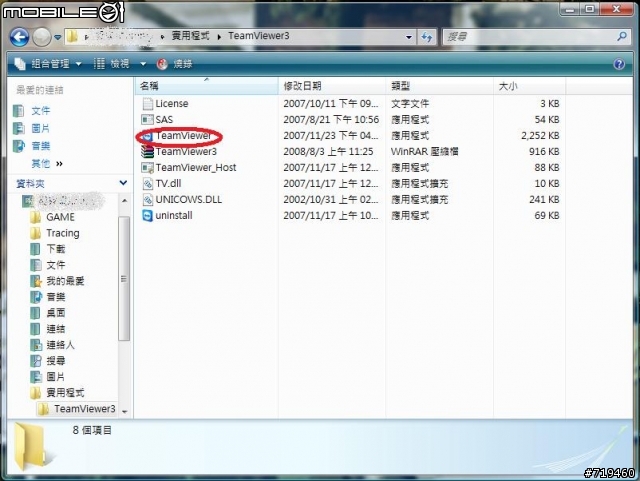This screenshot has height=481, width=640.
Task: Select the uninstall application icon
Action: pos(147,216)
